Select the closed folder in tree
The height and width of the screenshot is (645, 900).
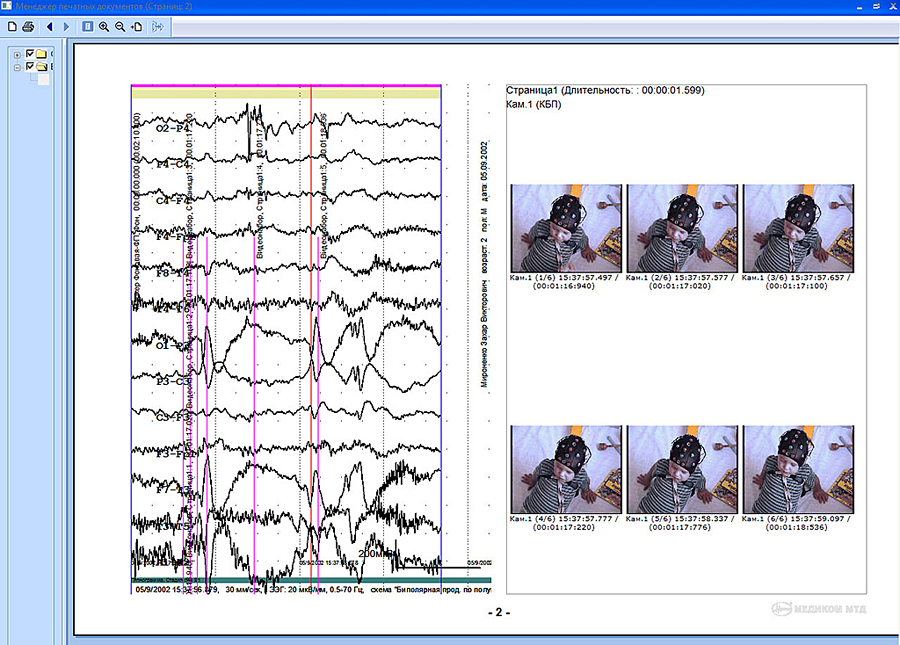point(42,54)
